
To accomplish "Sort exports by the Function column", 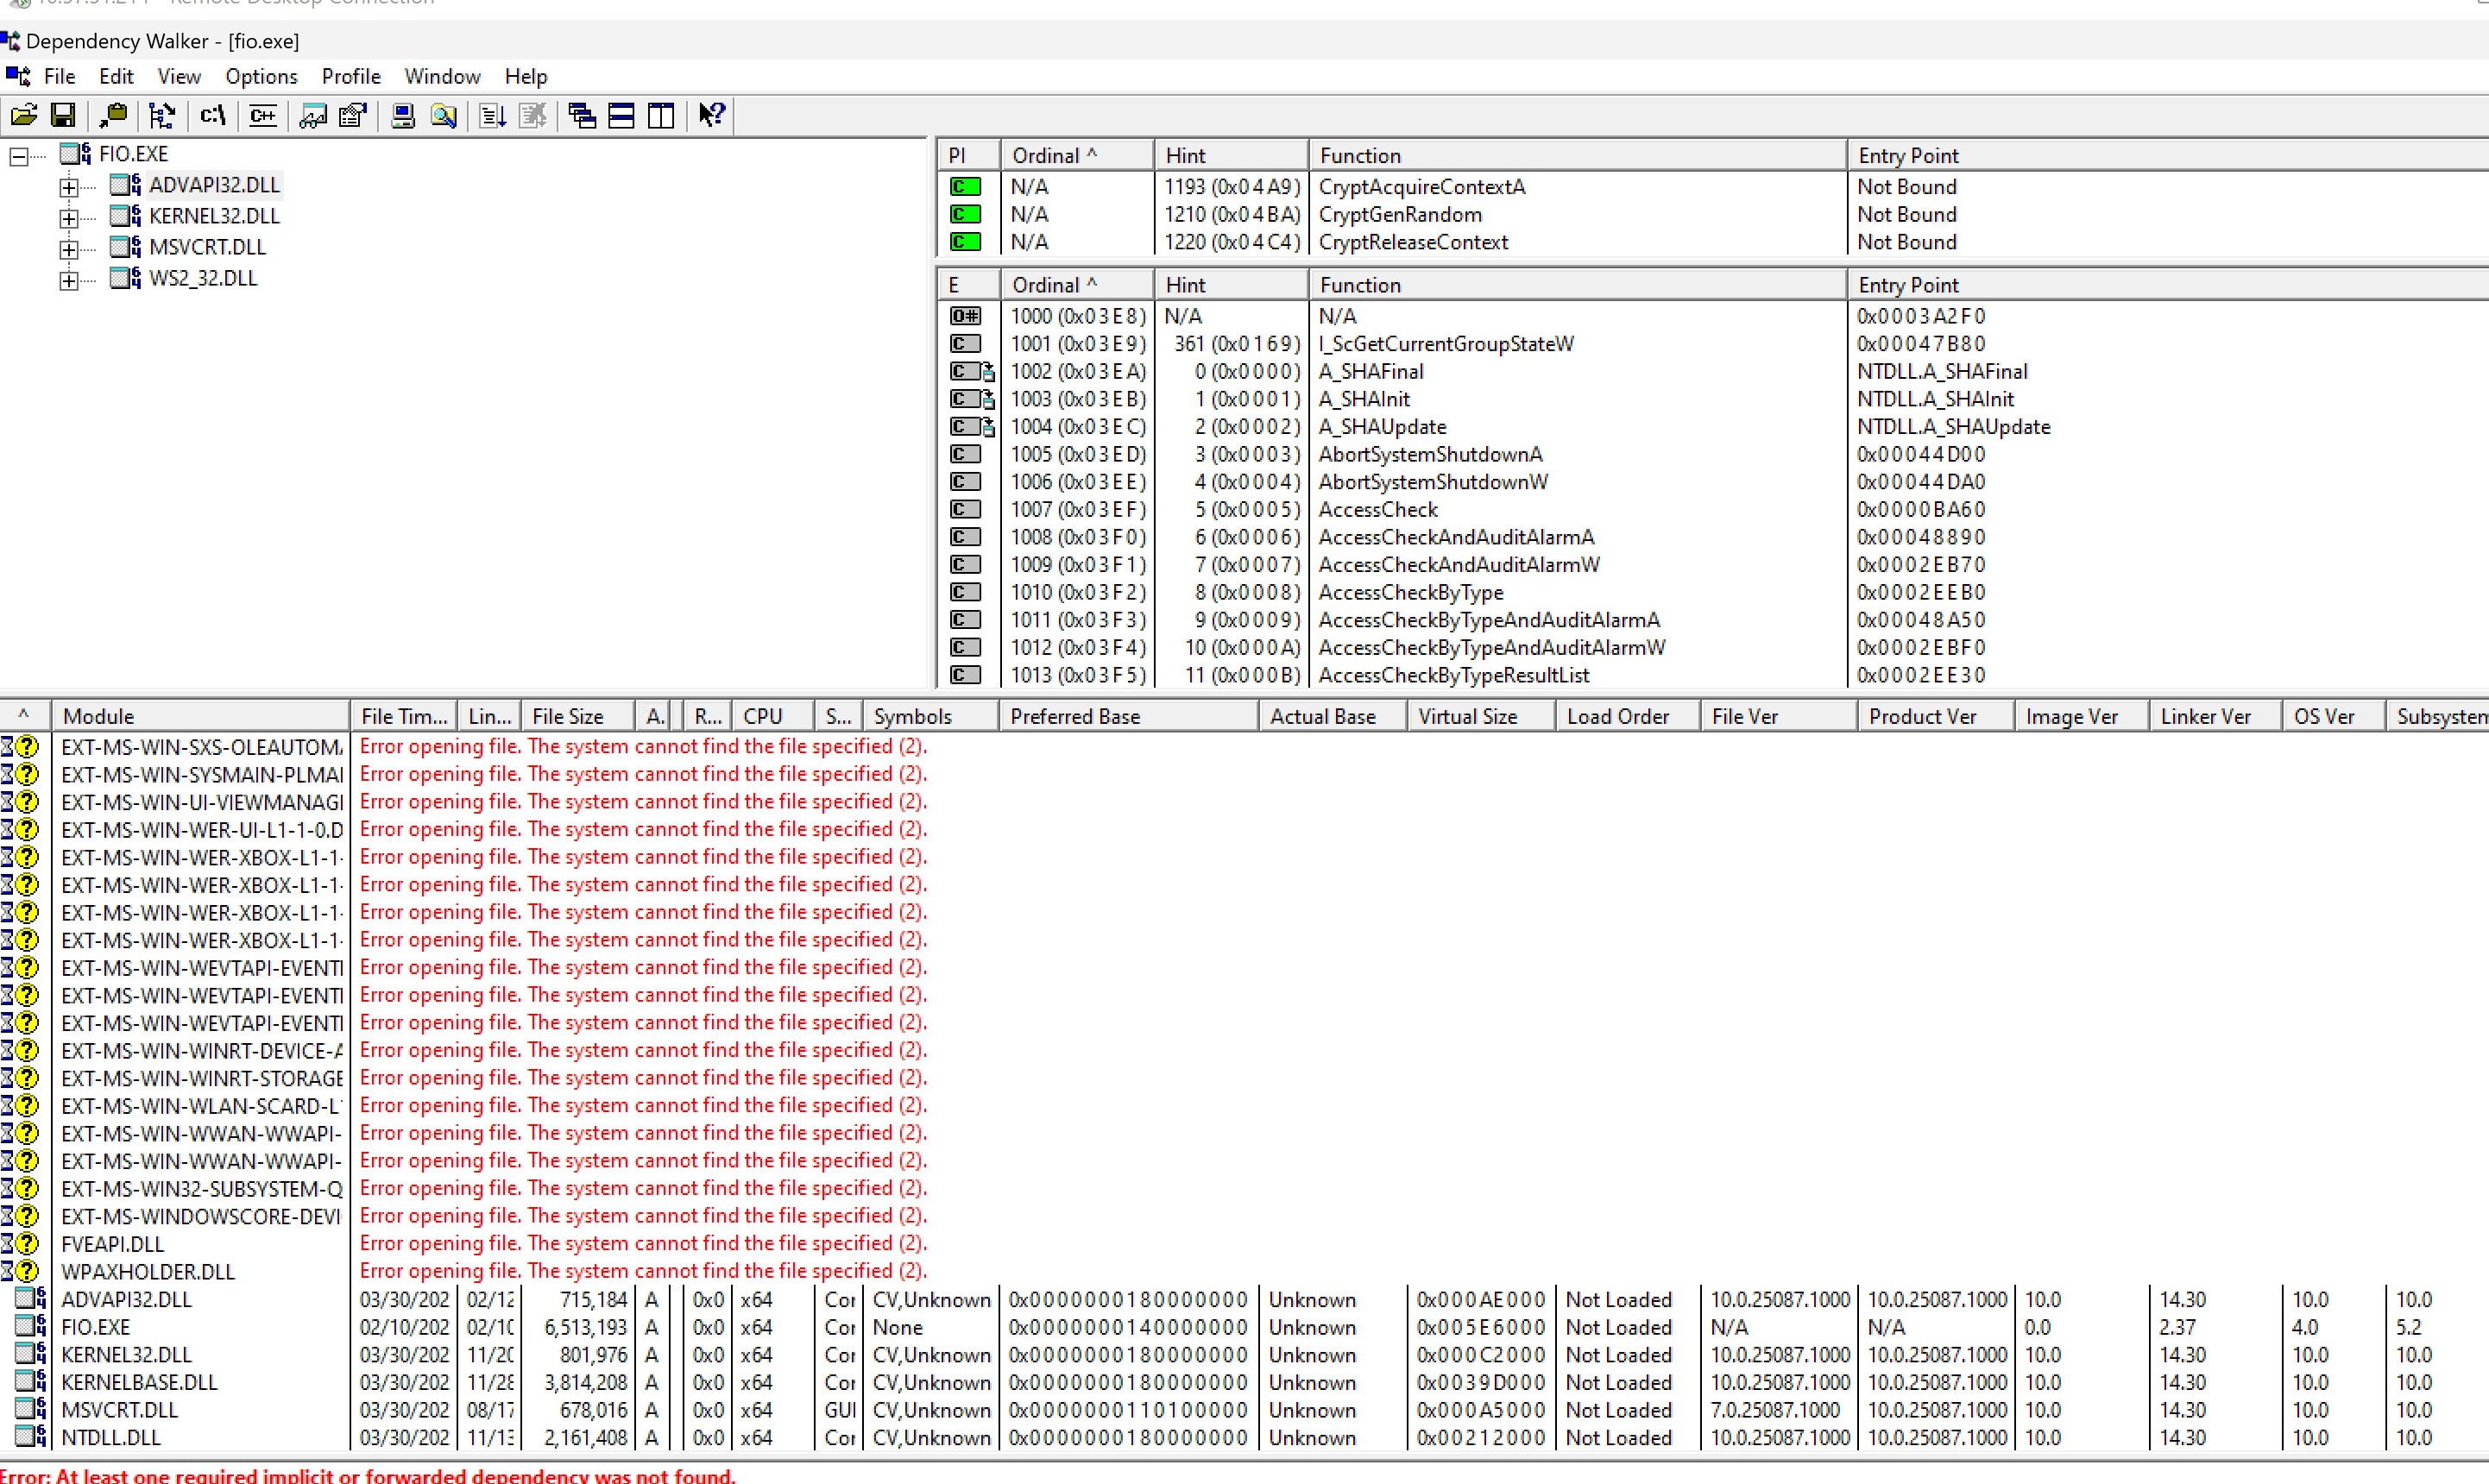I will click(1360, 284).
